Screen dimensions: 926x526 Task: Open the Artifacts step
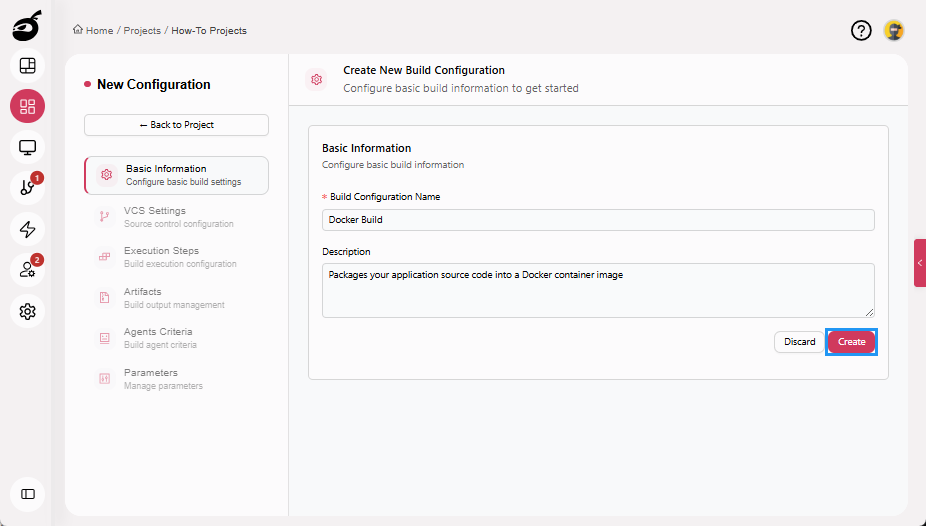177,298
